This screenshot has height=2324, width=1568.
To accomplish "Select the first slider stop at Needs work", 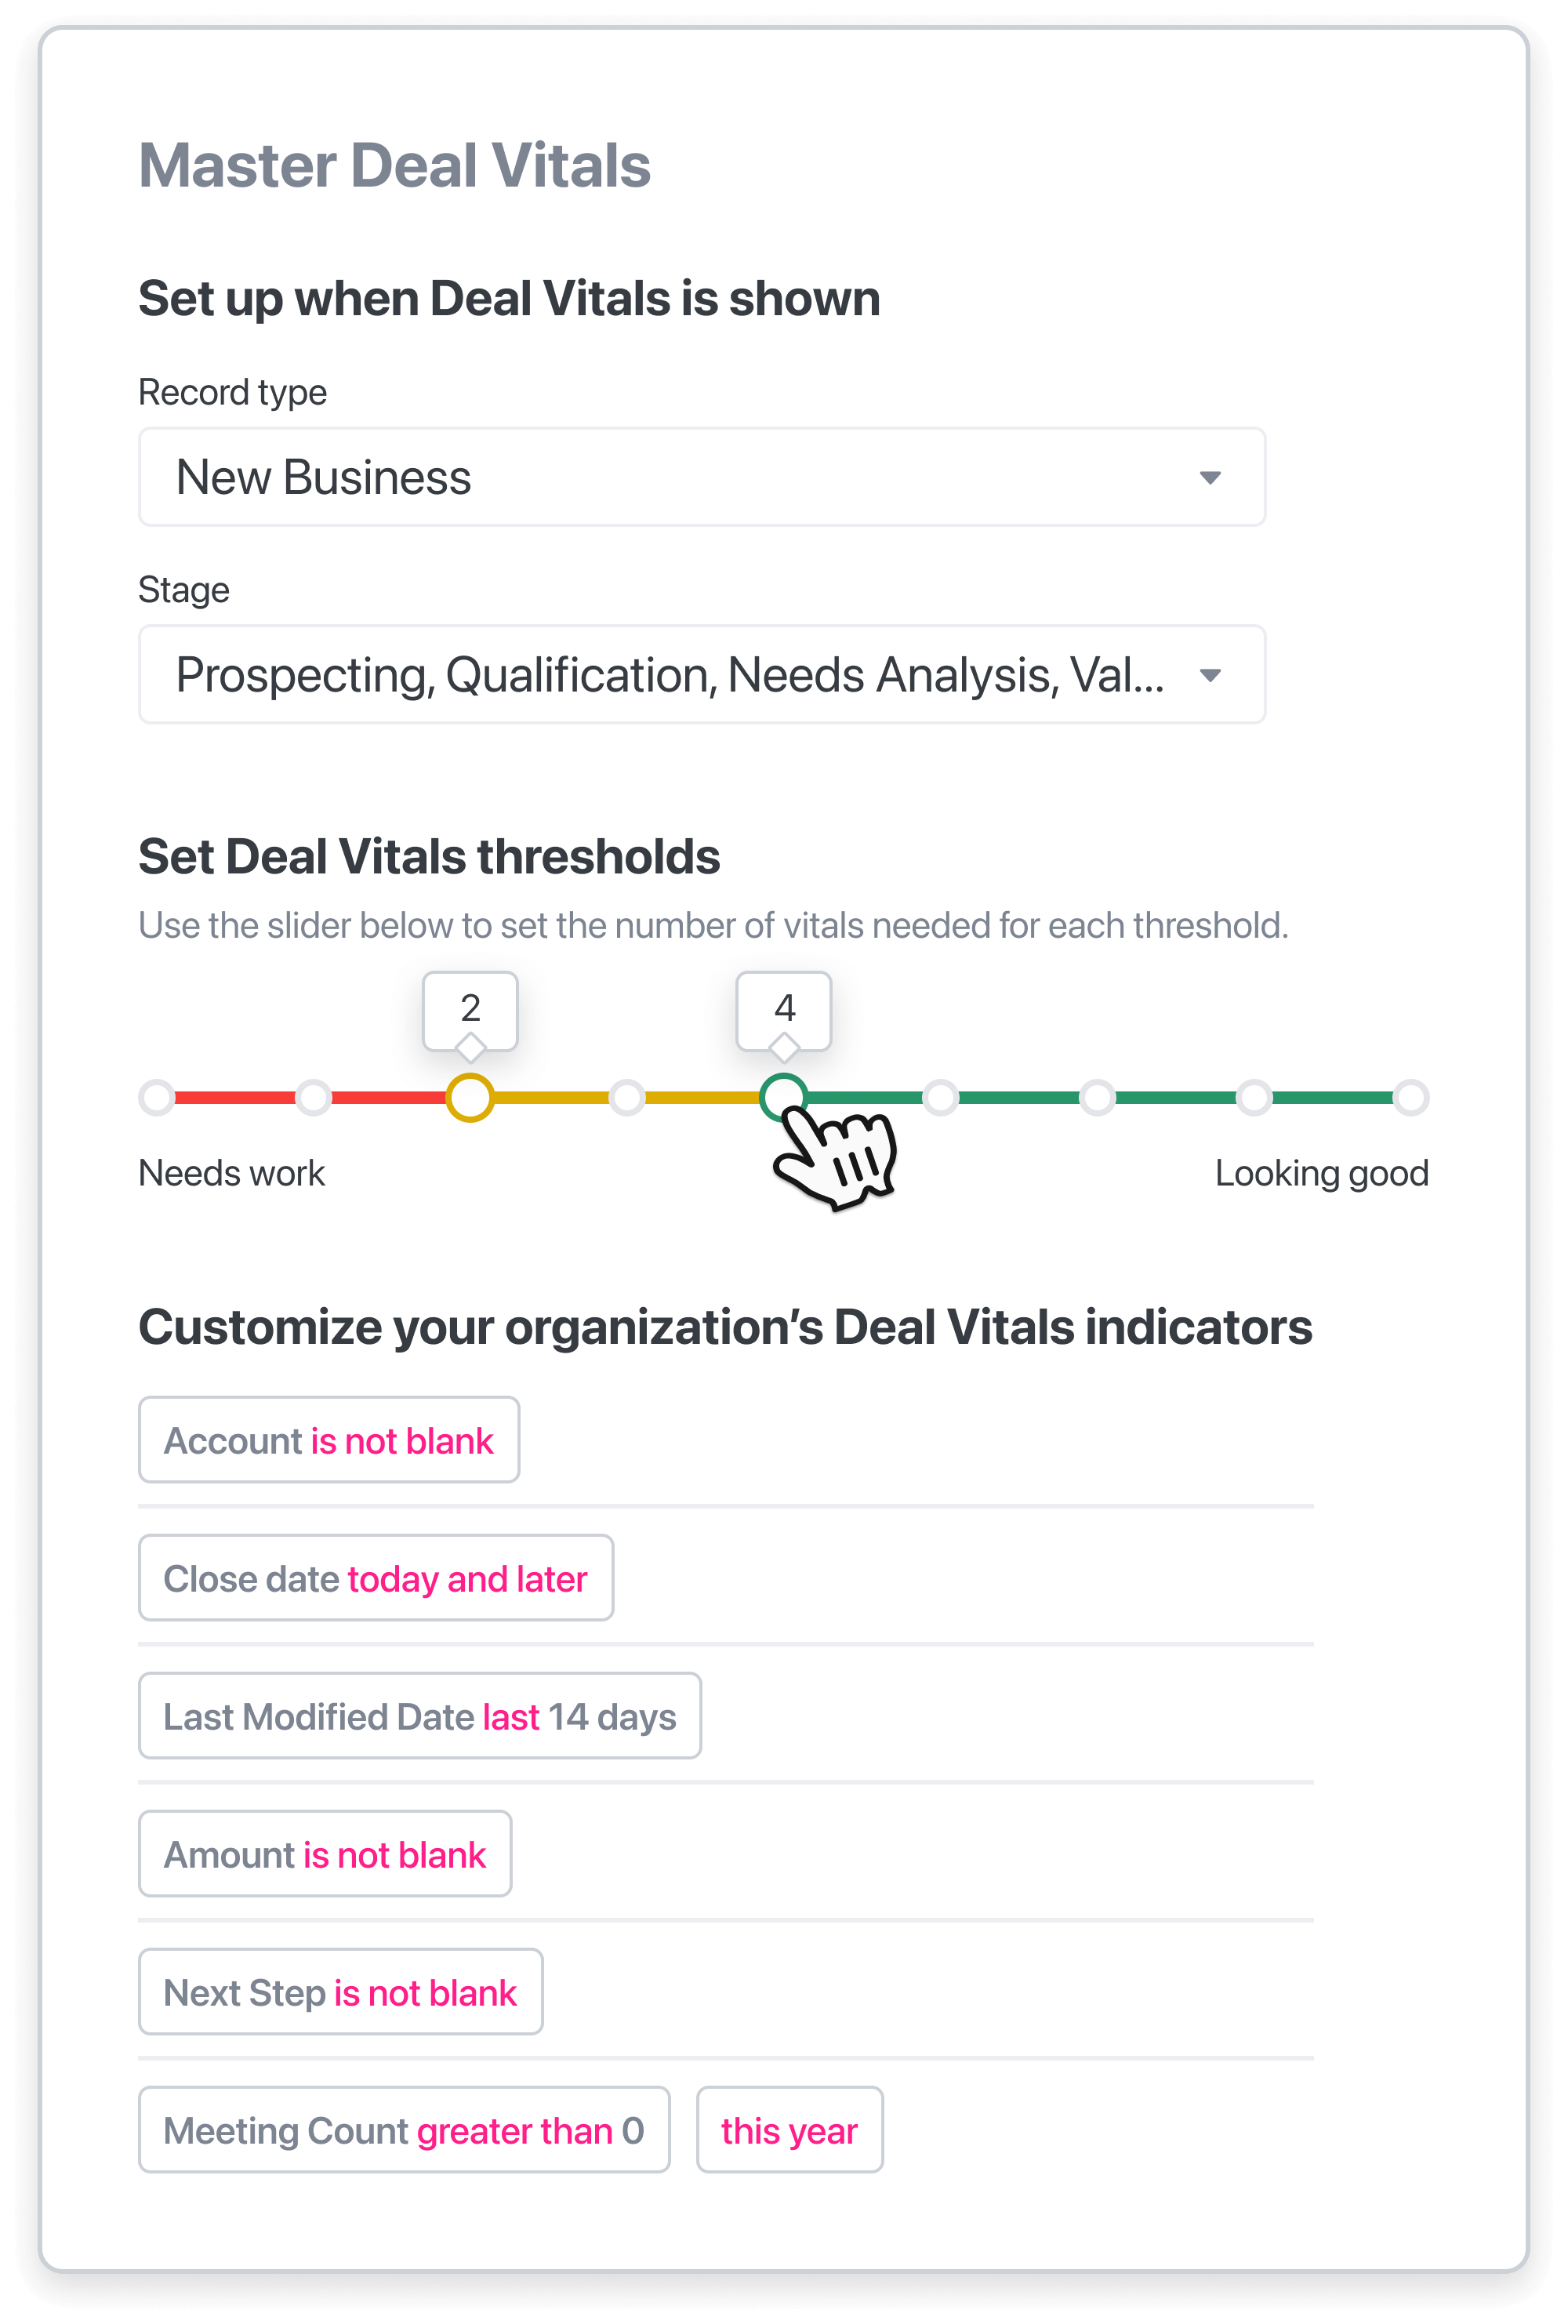I will 157,1098.
